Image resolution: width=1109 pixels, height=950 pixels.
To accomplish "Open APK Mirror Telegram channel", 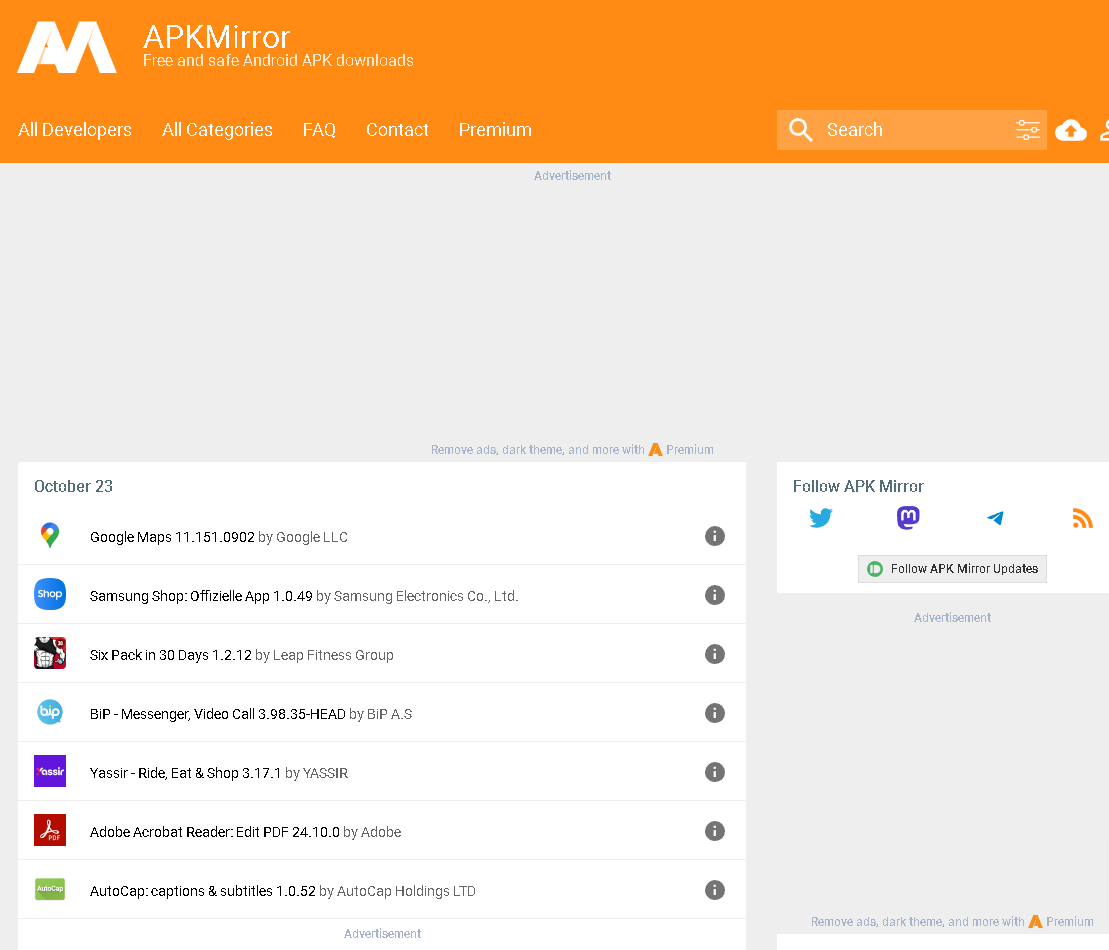I will click(x=995, y=518).
